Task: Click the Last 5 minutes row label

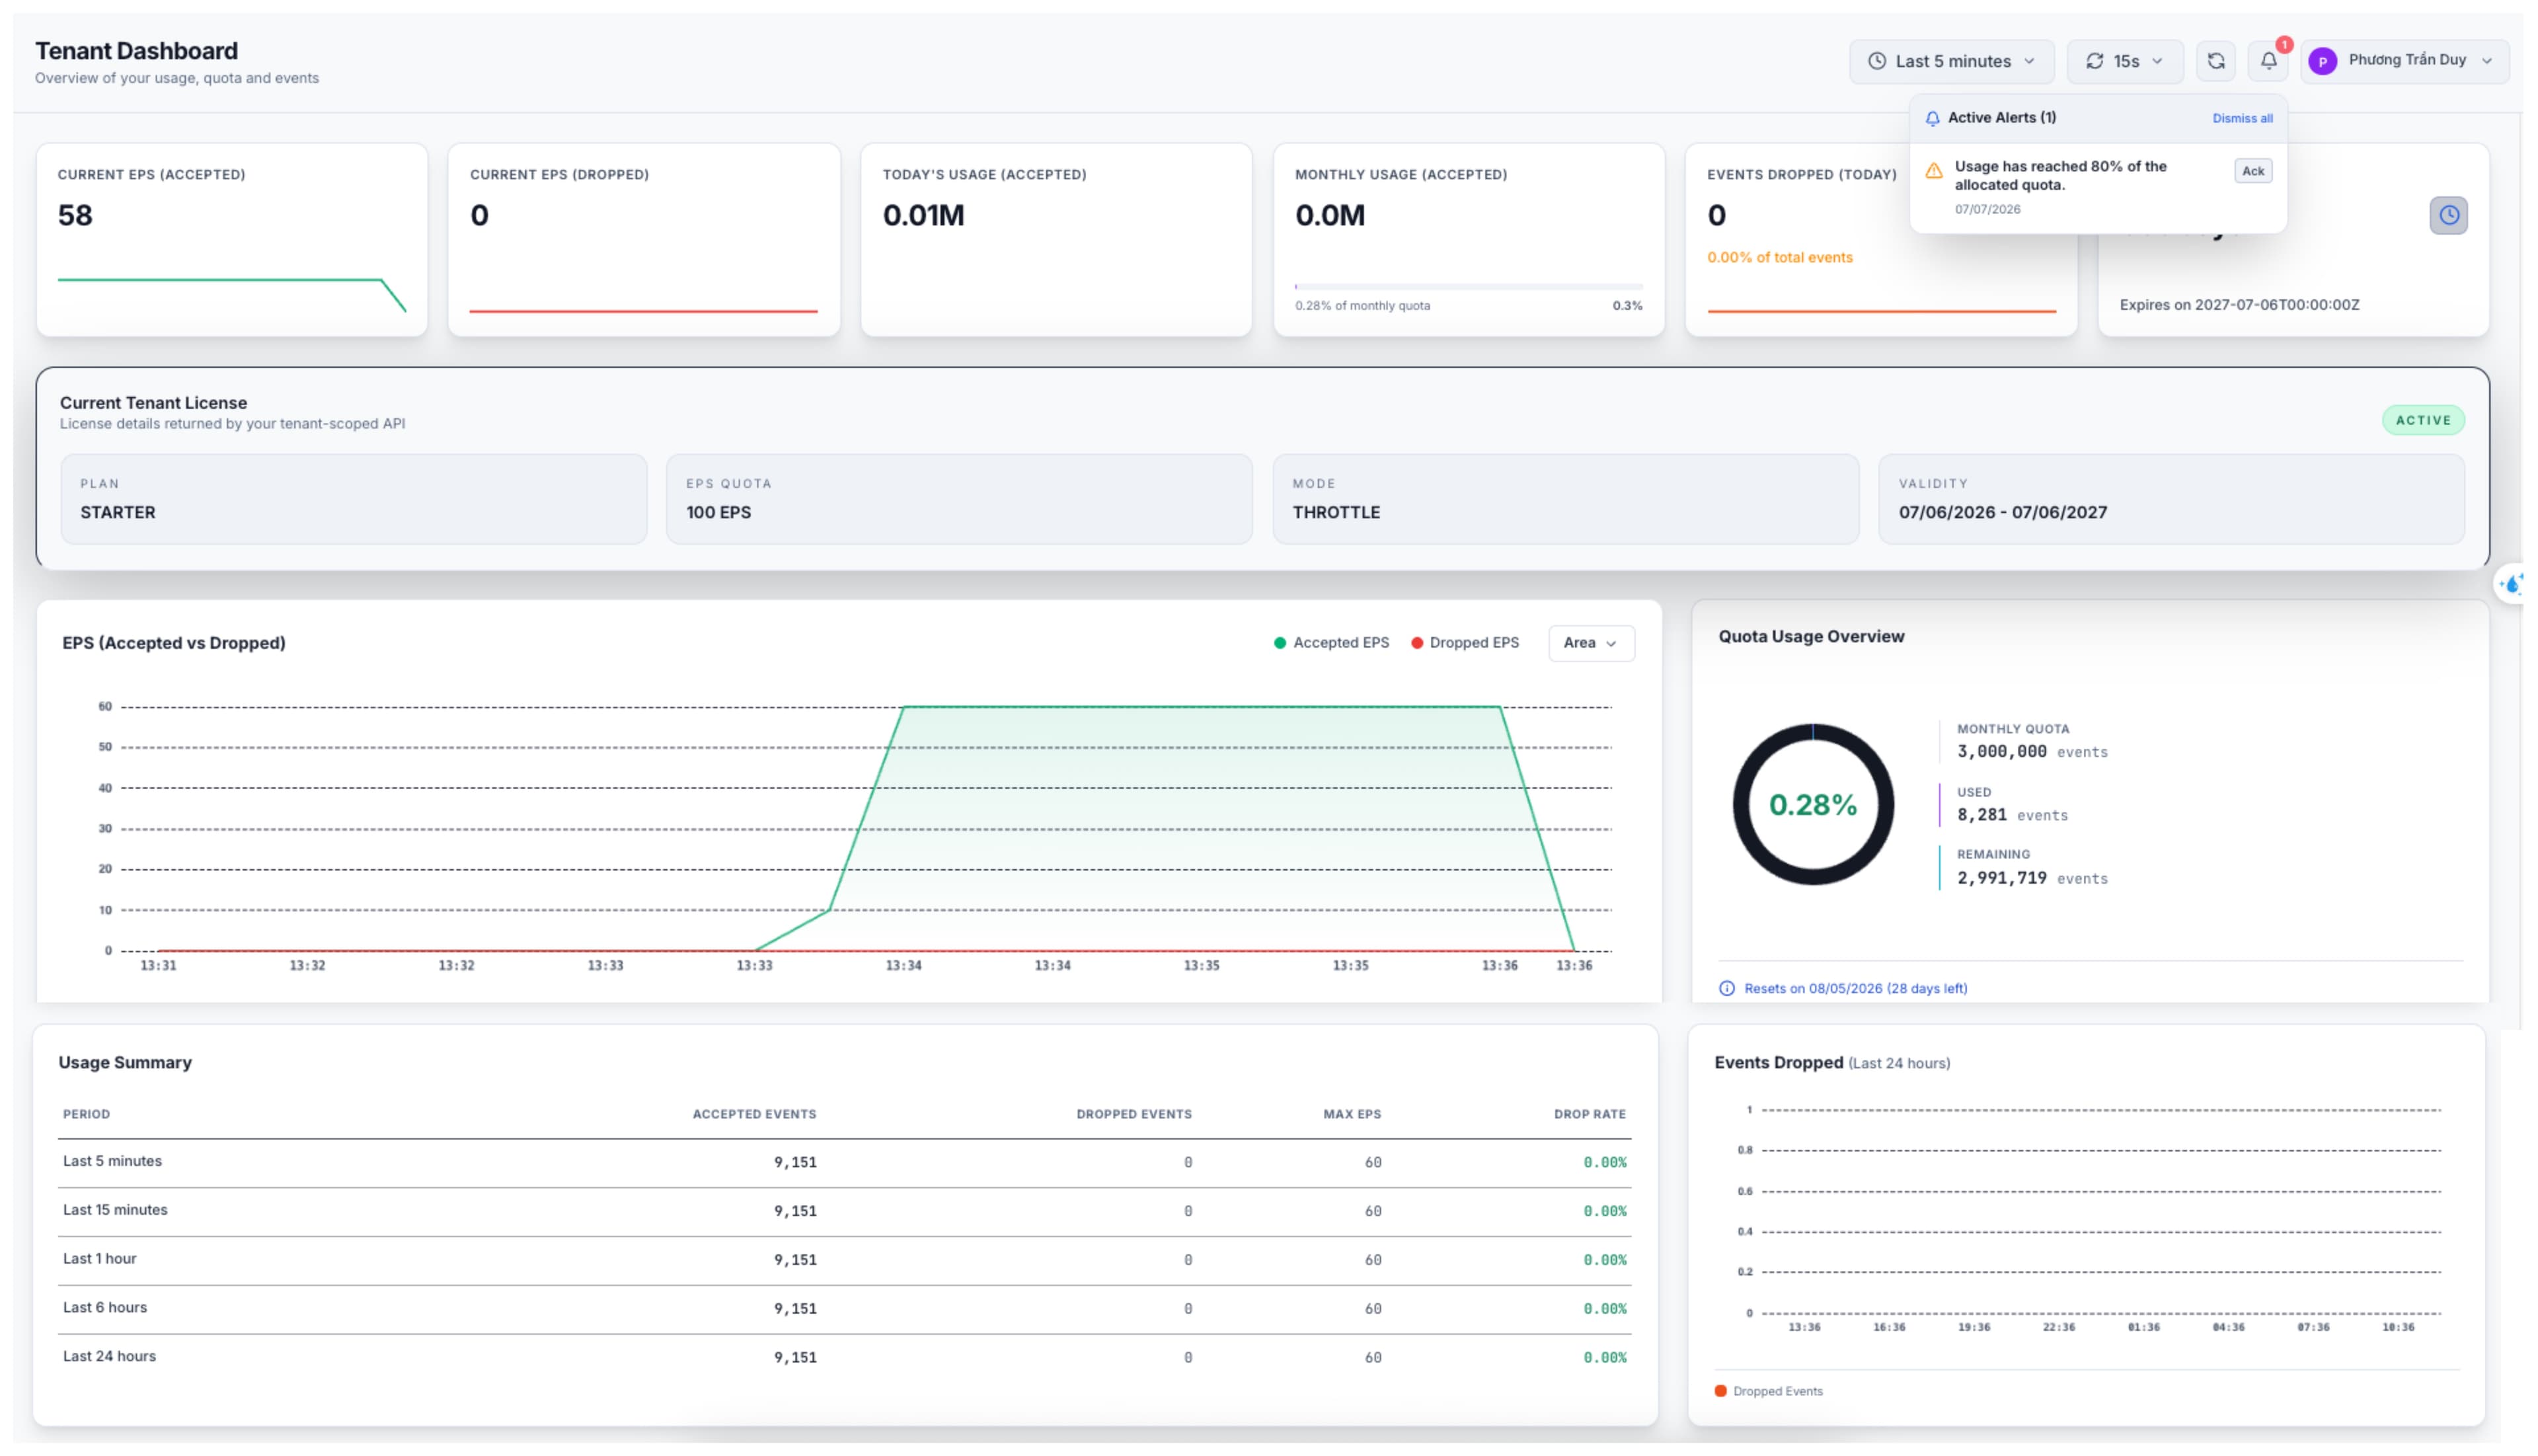Action: (112, 1161)
